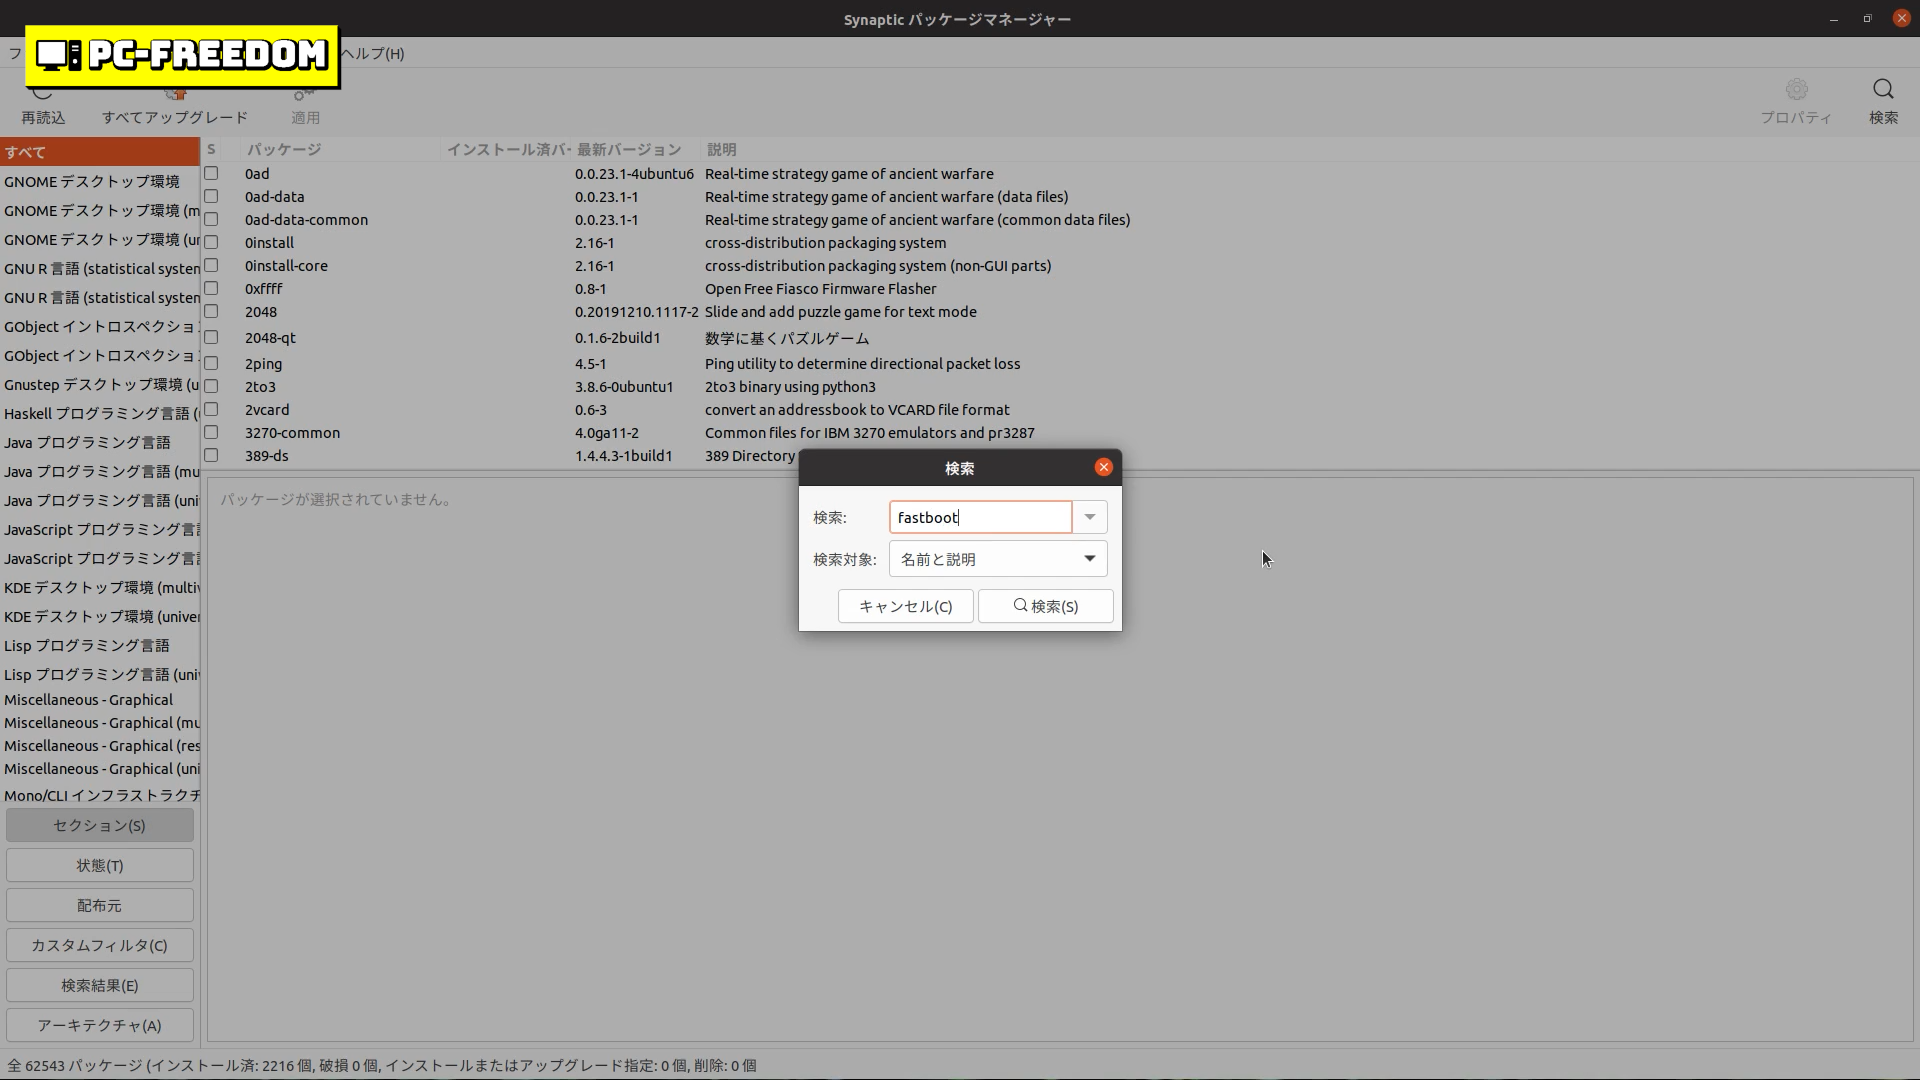1920x1080 pixels.
Task: Open the search history dropdown arrow
Action: (x=1090, y=517)
